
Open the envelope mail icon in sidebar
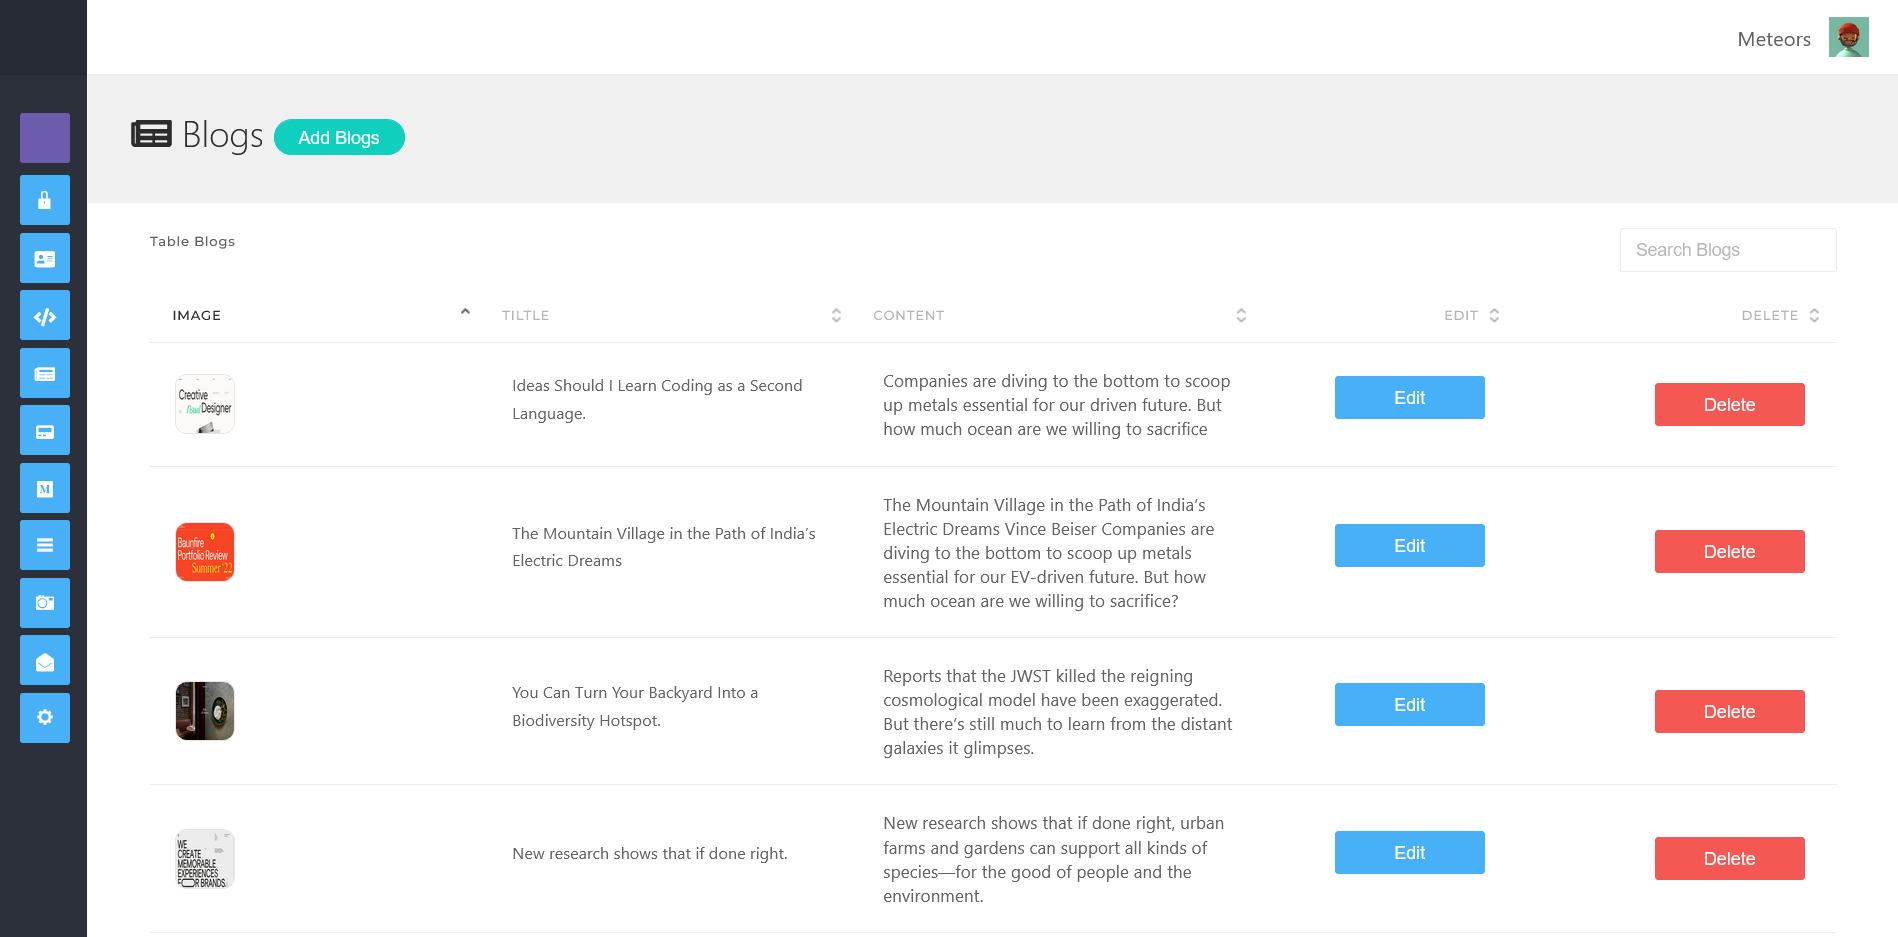tap(44, 660)
